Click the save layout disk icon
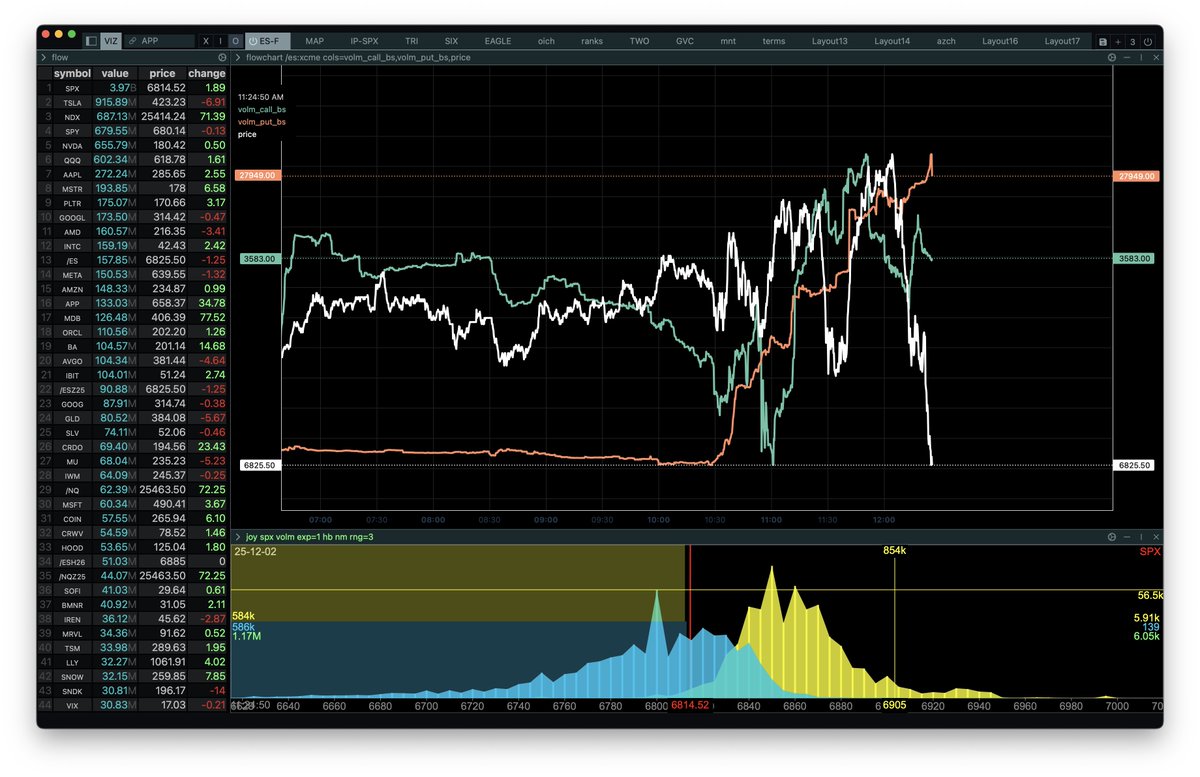 [x=1102, y=43]
